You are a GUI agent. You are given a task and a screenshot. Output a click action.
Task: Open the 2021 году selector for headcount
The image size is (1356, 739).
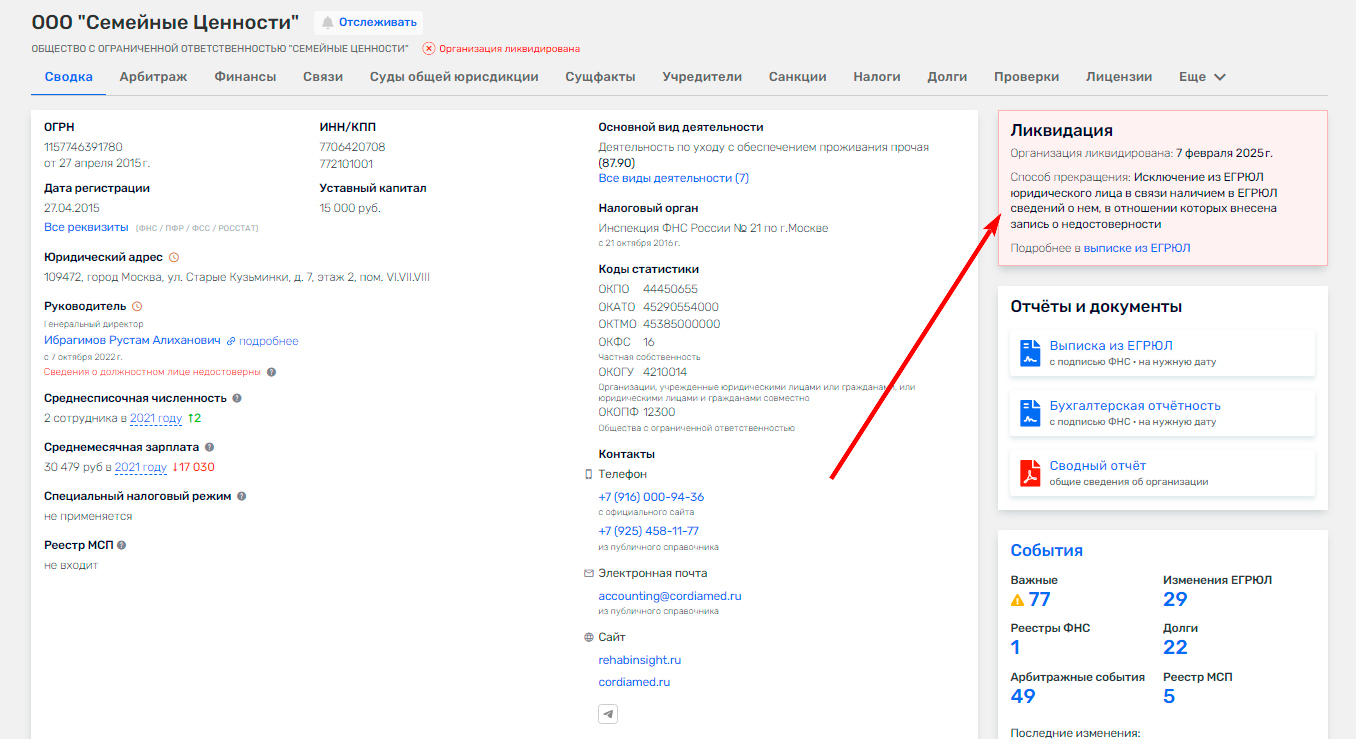156,418
